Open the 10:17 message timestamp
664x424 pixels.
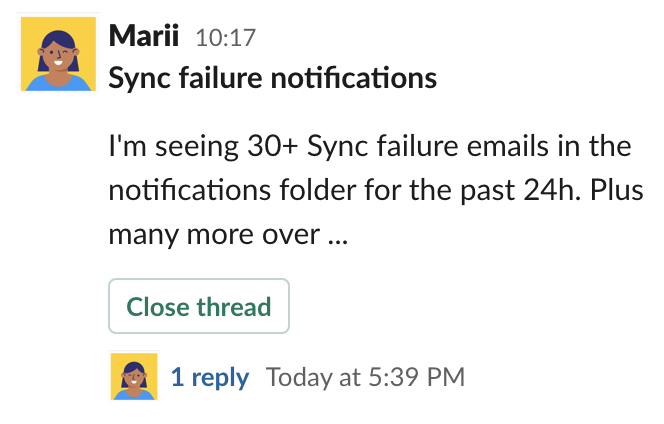click(225, 39)
